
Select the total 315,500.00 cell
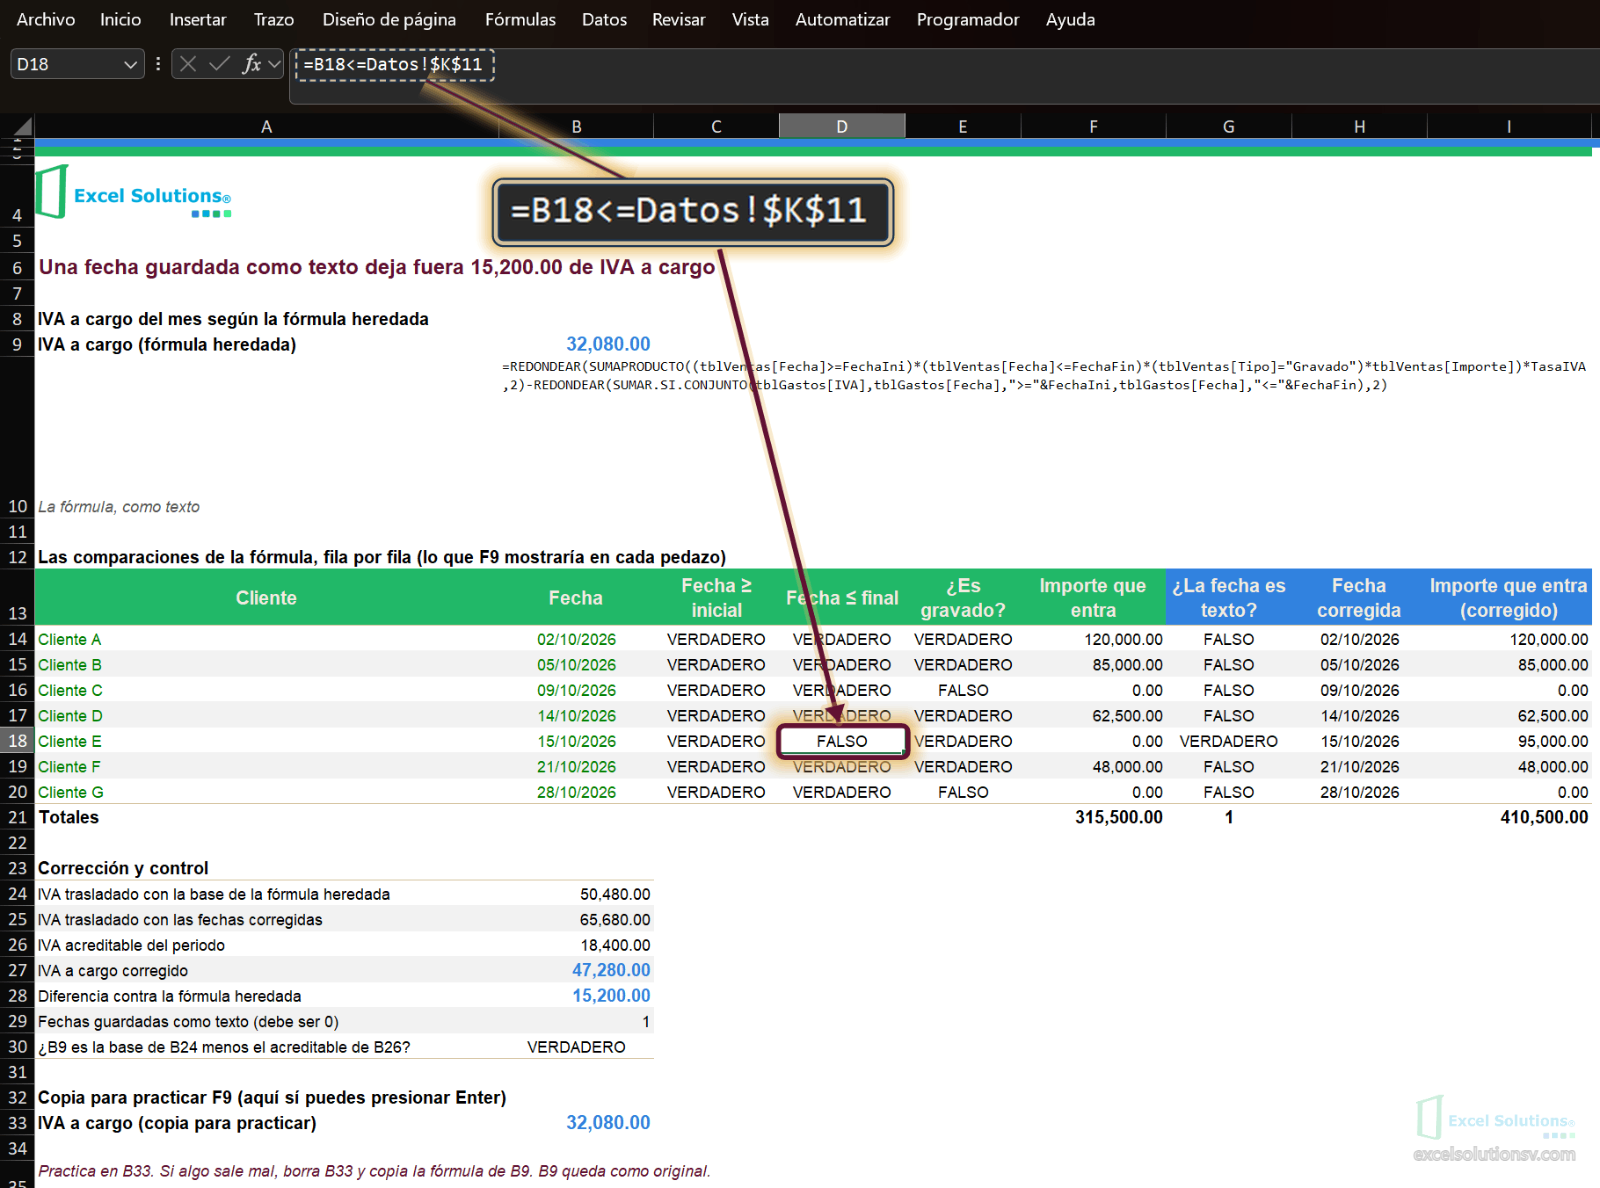(1093, 817)
